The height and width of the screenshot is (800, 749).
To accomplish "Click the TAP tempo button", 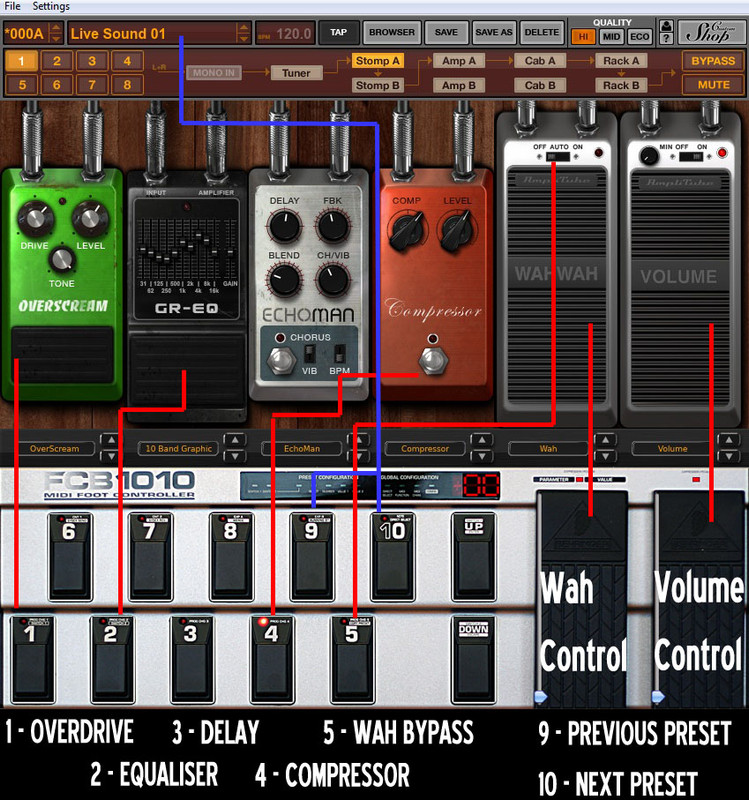I will [338, 32].
